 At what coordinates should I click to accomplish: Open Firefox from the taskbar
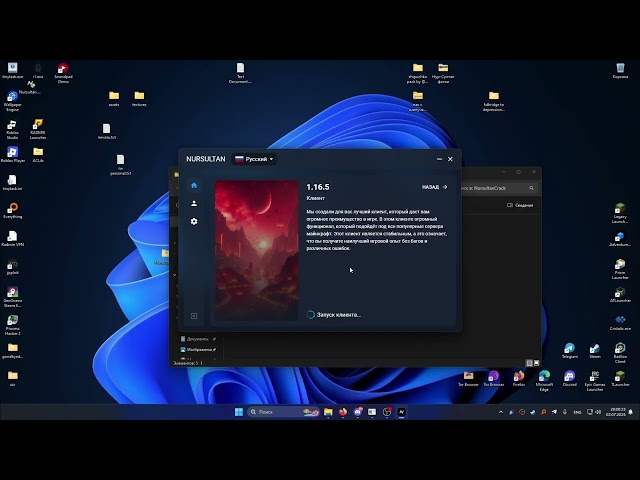[x=343, y=412]
